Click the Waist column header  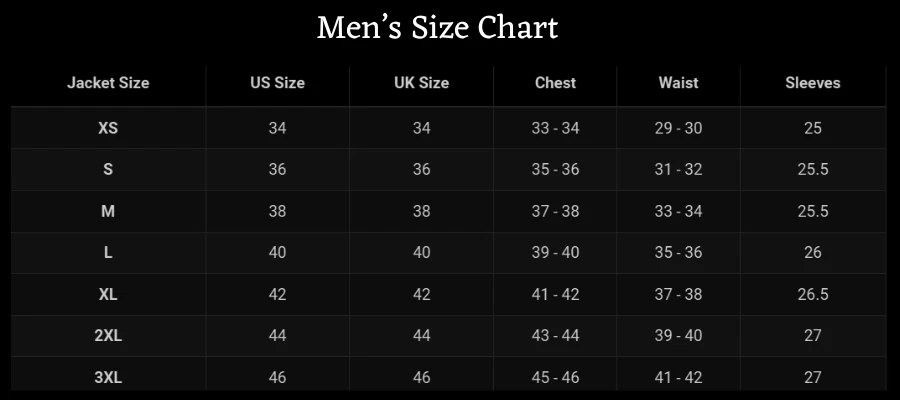tap(678, 83)
